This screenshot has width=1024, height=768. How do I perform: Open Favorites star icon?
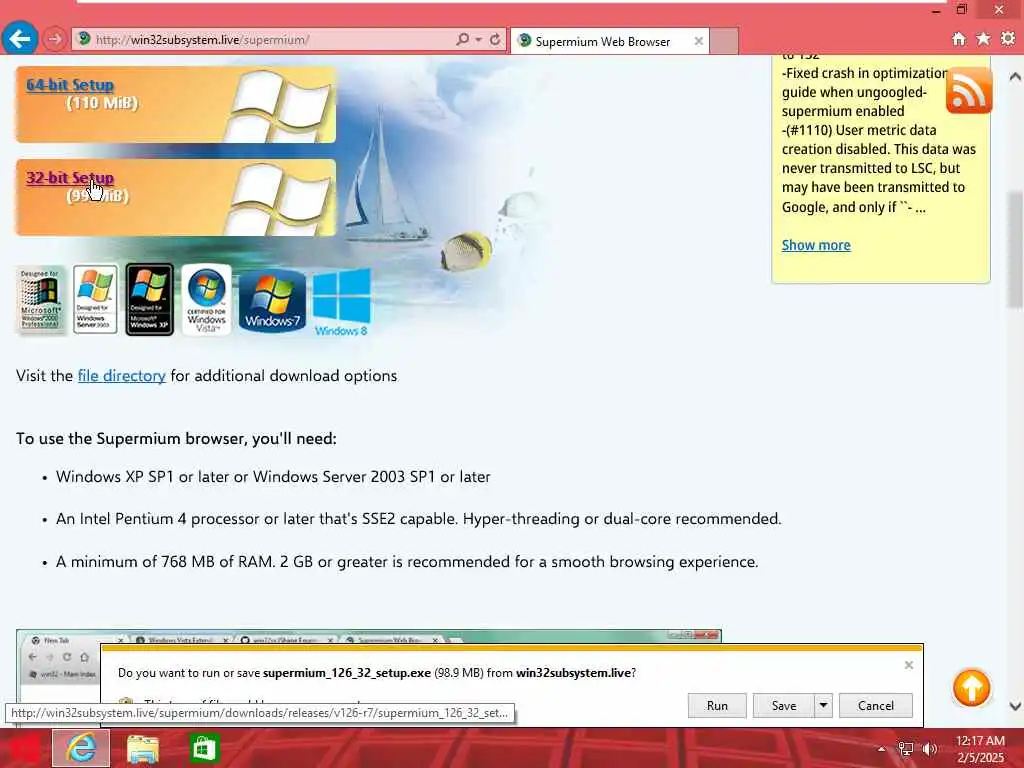tap(983, 39)
